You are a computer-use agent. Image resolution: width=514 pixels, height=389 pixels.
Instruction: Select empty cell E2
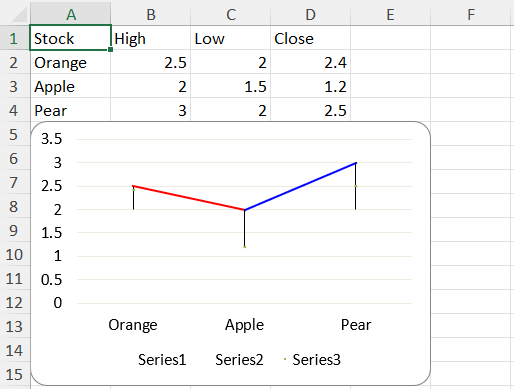(x=390, y=62)
